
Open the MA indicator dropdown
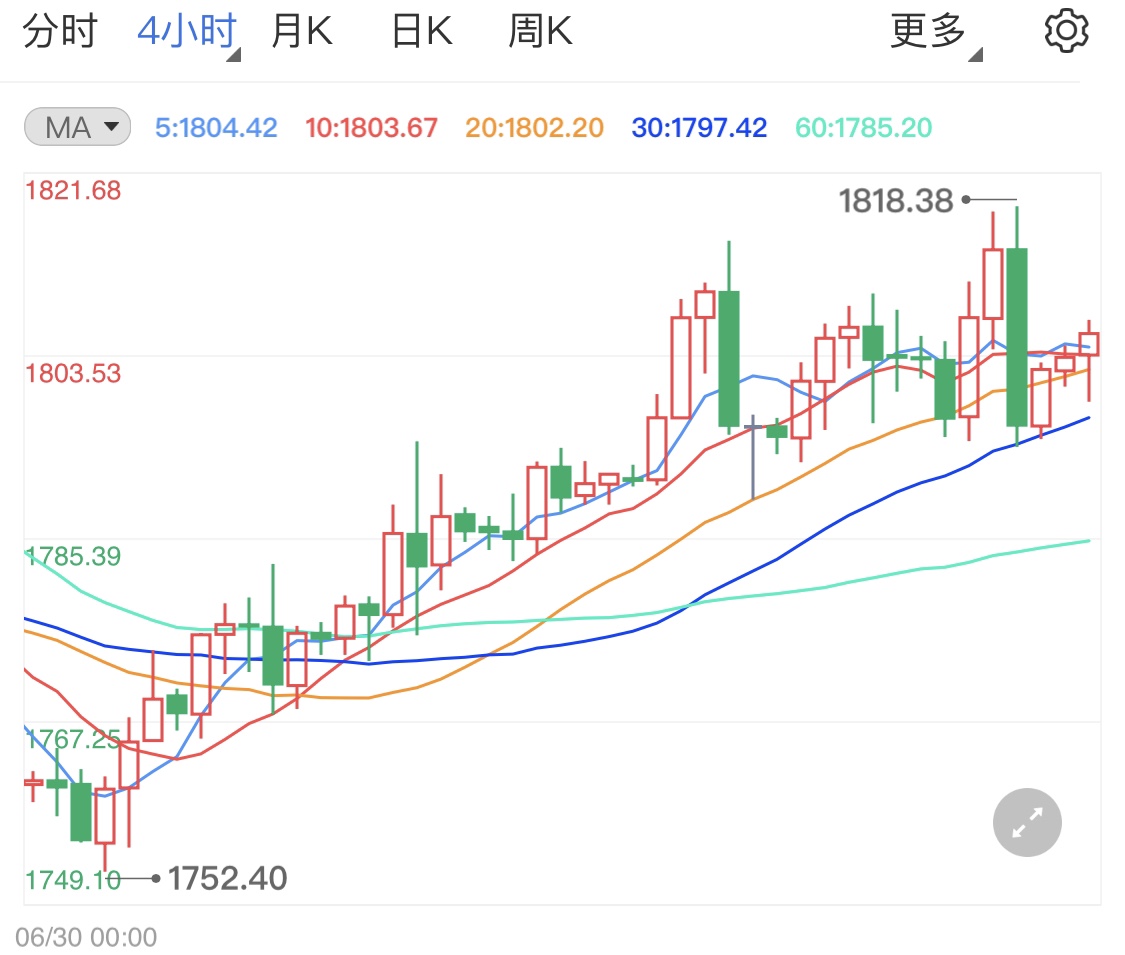click(x=77, y=127)
